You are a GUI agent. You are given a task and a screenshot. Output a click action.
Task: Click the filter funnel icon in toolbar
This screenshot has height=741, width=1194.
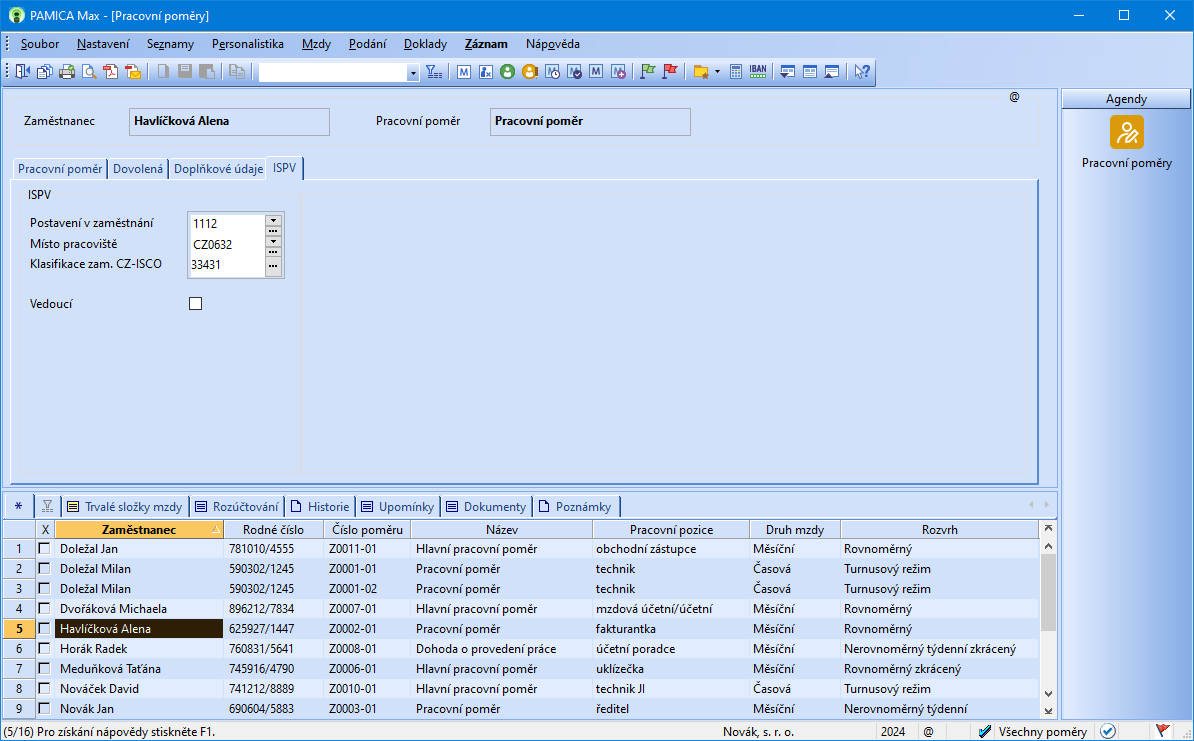(x=433, y=72)
